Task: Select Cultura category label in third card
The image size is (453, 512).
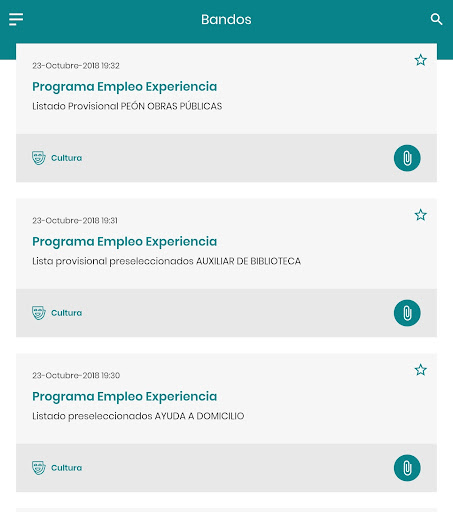Action: coord(66,468)
